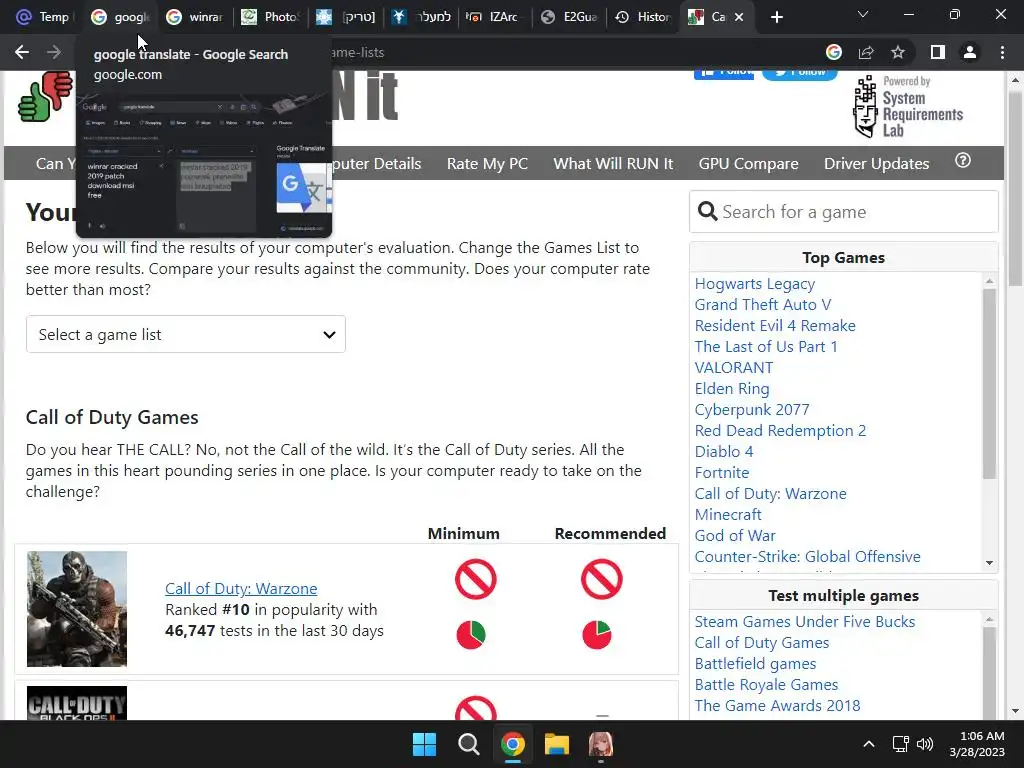The image size is (1024, 768).
Task: Open Counter-Strike: Global Offensive link
Action: coord(807,556)
